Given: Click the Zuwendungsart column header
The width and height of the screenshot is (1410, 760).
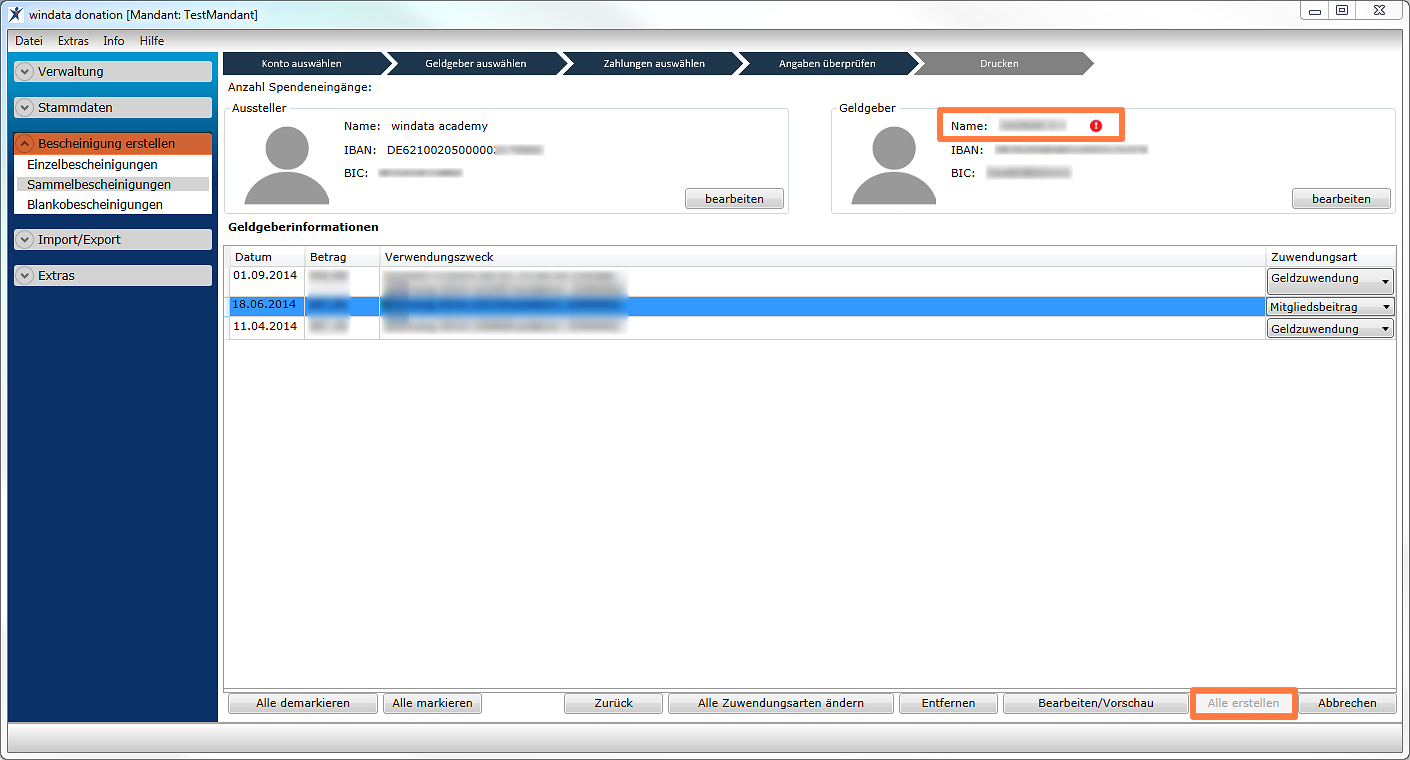Looking at the screenshot, I should (1330, 257).
